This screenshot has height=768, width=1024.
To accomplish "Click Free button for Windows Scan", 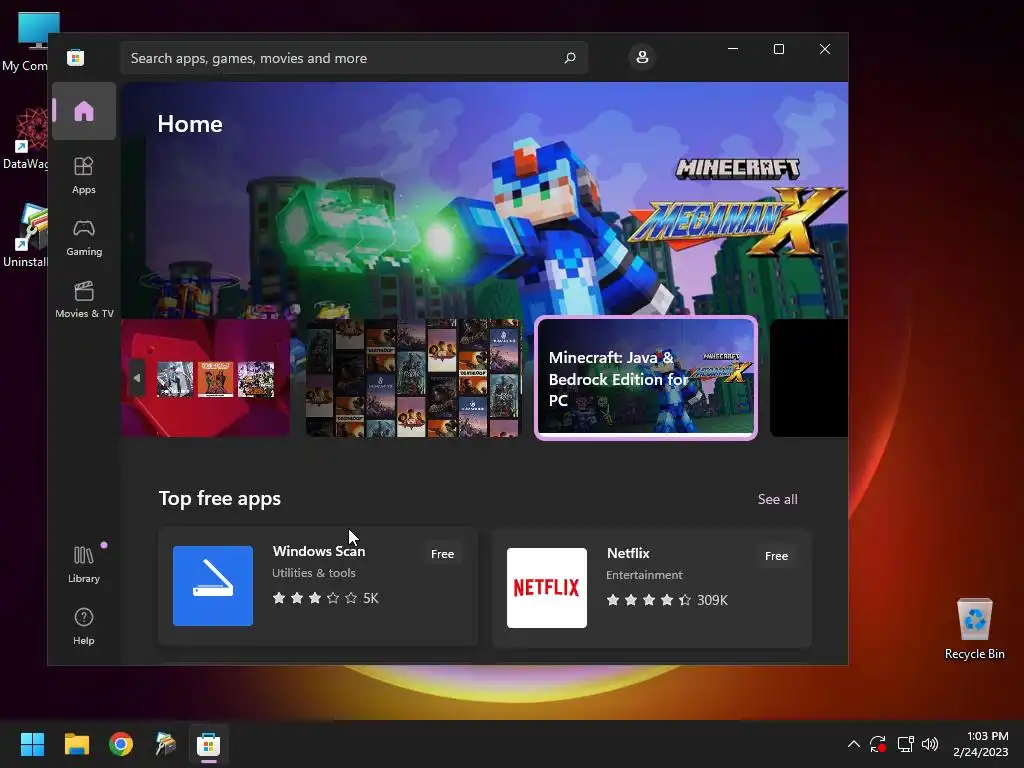I will click(x=442, y=554).
